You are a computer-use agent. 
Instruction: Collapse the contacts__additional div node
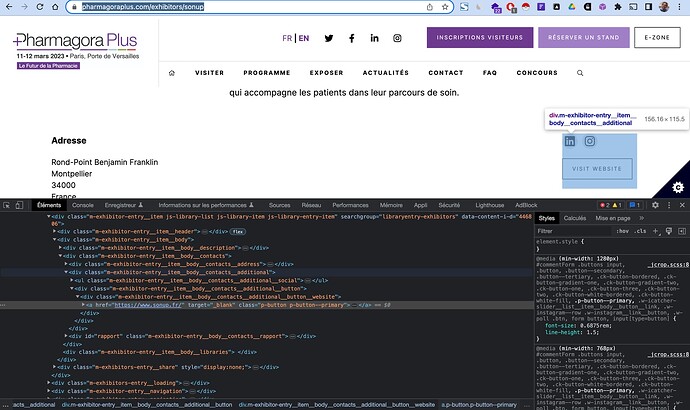point(66,272)
